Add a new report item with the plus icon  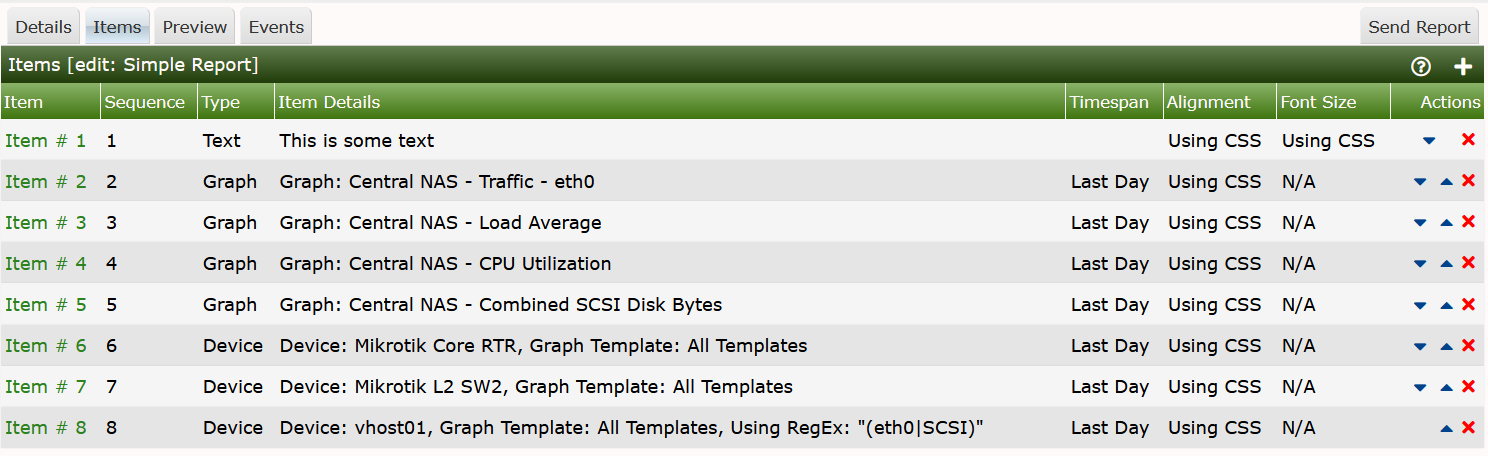click(1463, 67)
